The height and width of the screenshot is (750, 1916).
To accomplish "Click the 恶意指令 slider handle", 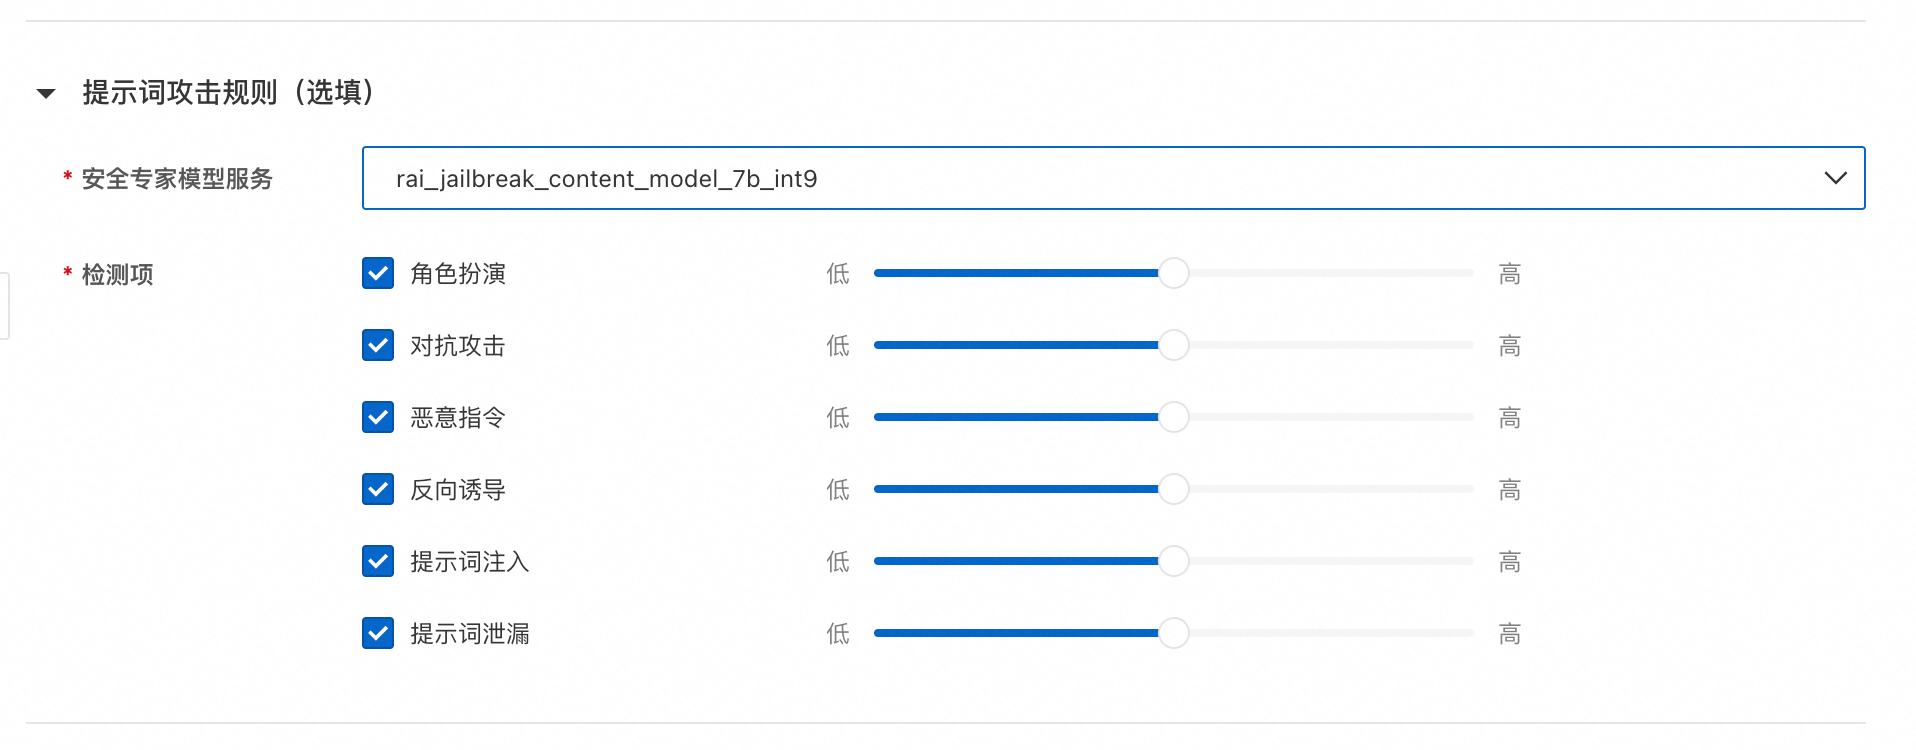I will click(x=1173, y=417).
